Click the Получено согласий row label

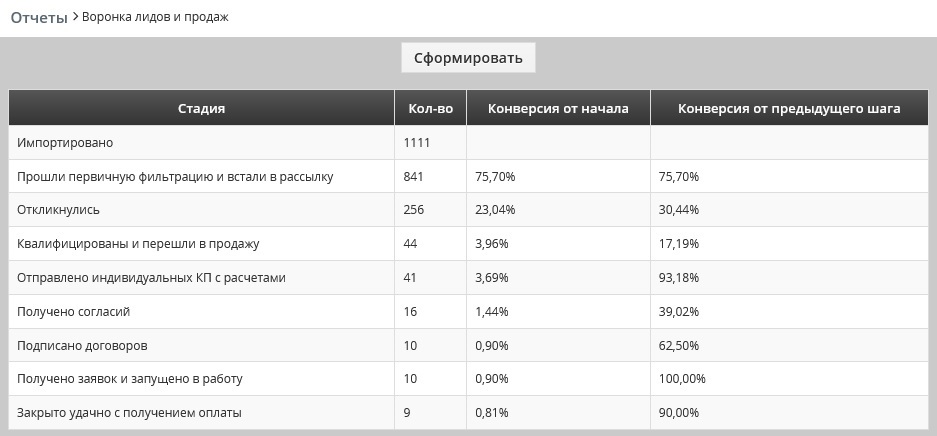74,312
